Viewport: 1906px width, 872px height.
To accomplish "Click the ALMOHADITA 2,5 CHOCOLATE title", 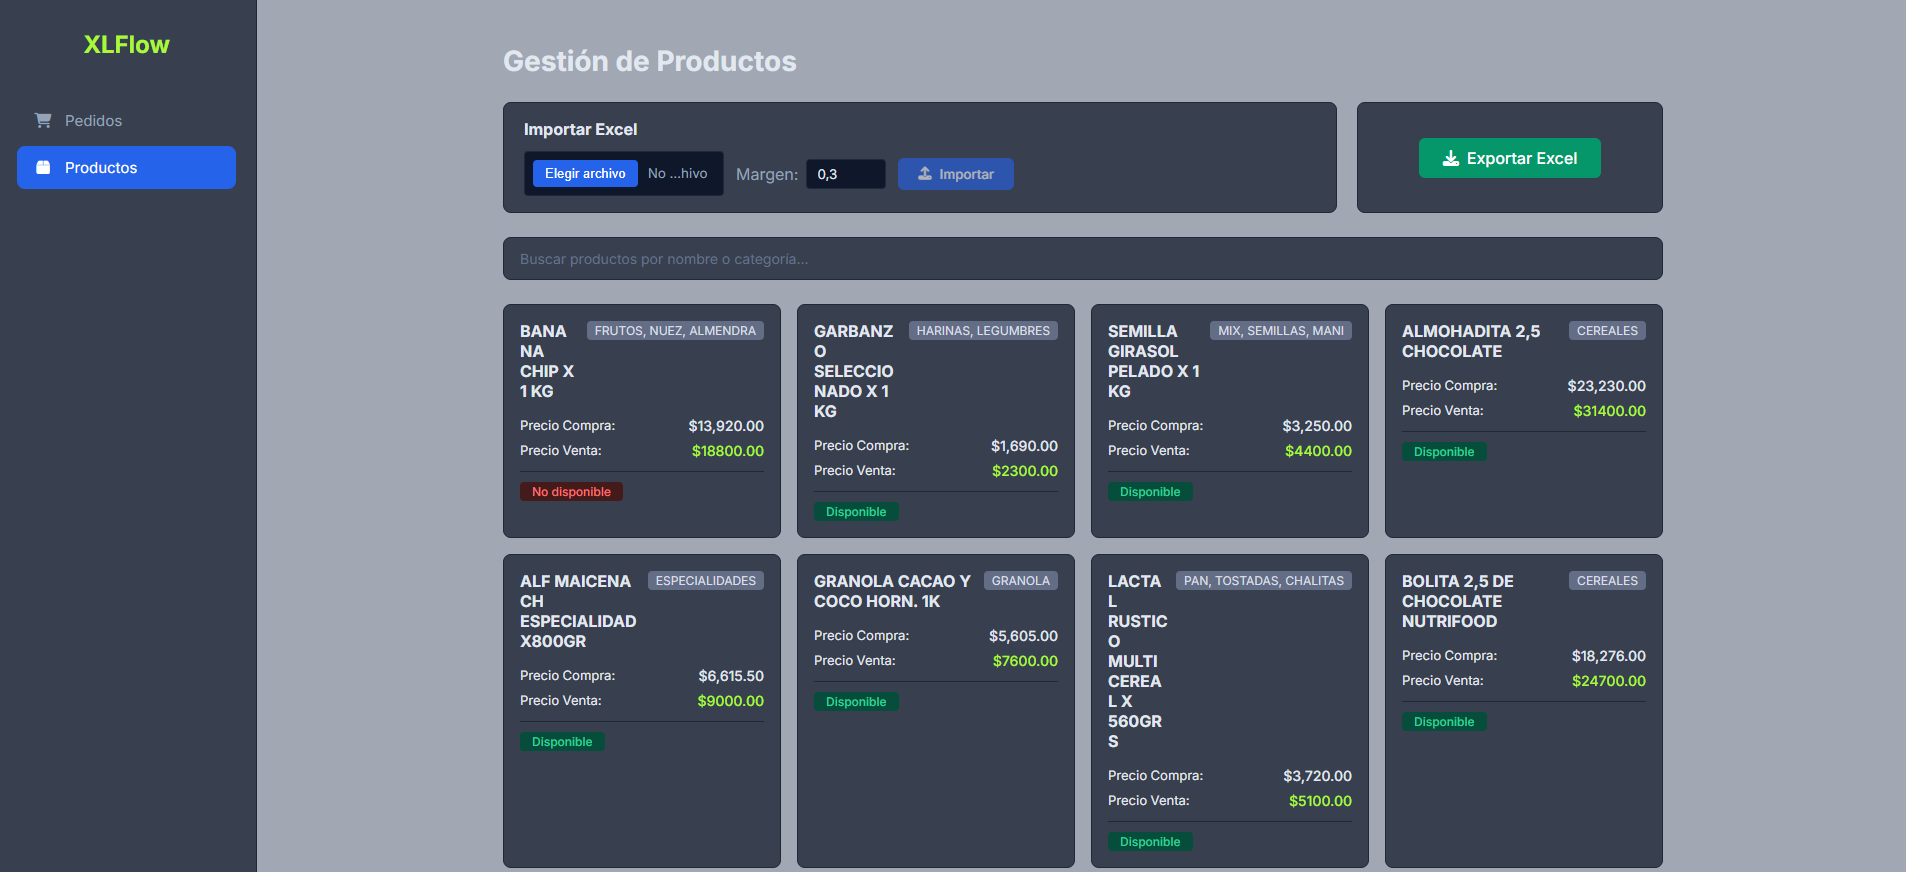I will pos(1471,341).
